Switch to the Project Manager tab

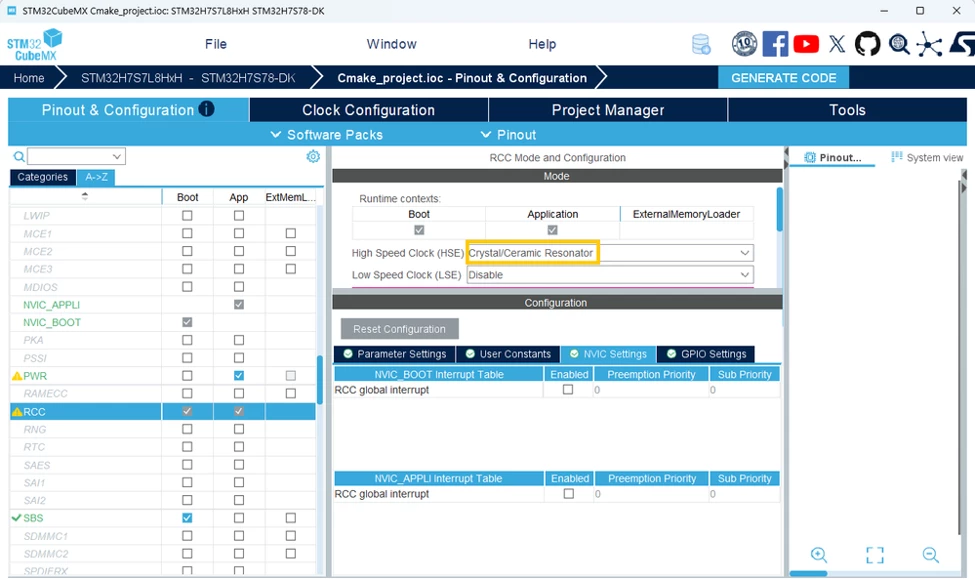(608, 110)
